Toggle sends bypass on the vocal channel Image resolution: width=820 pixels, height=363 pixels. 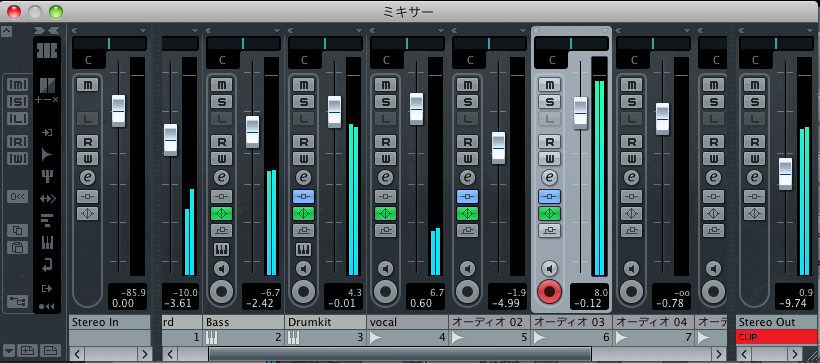coord(385,230)
